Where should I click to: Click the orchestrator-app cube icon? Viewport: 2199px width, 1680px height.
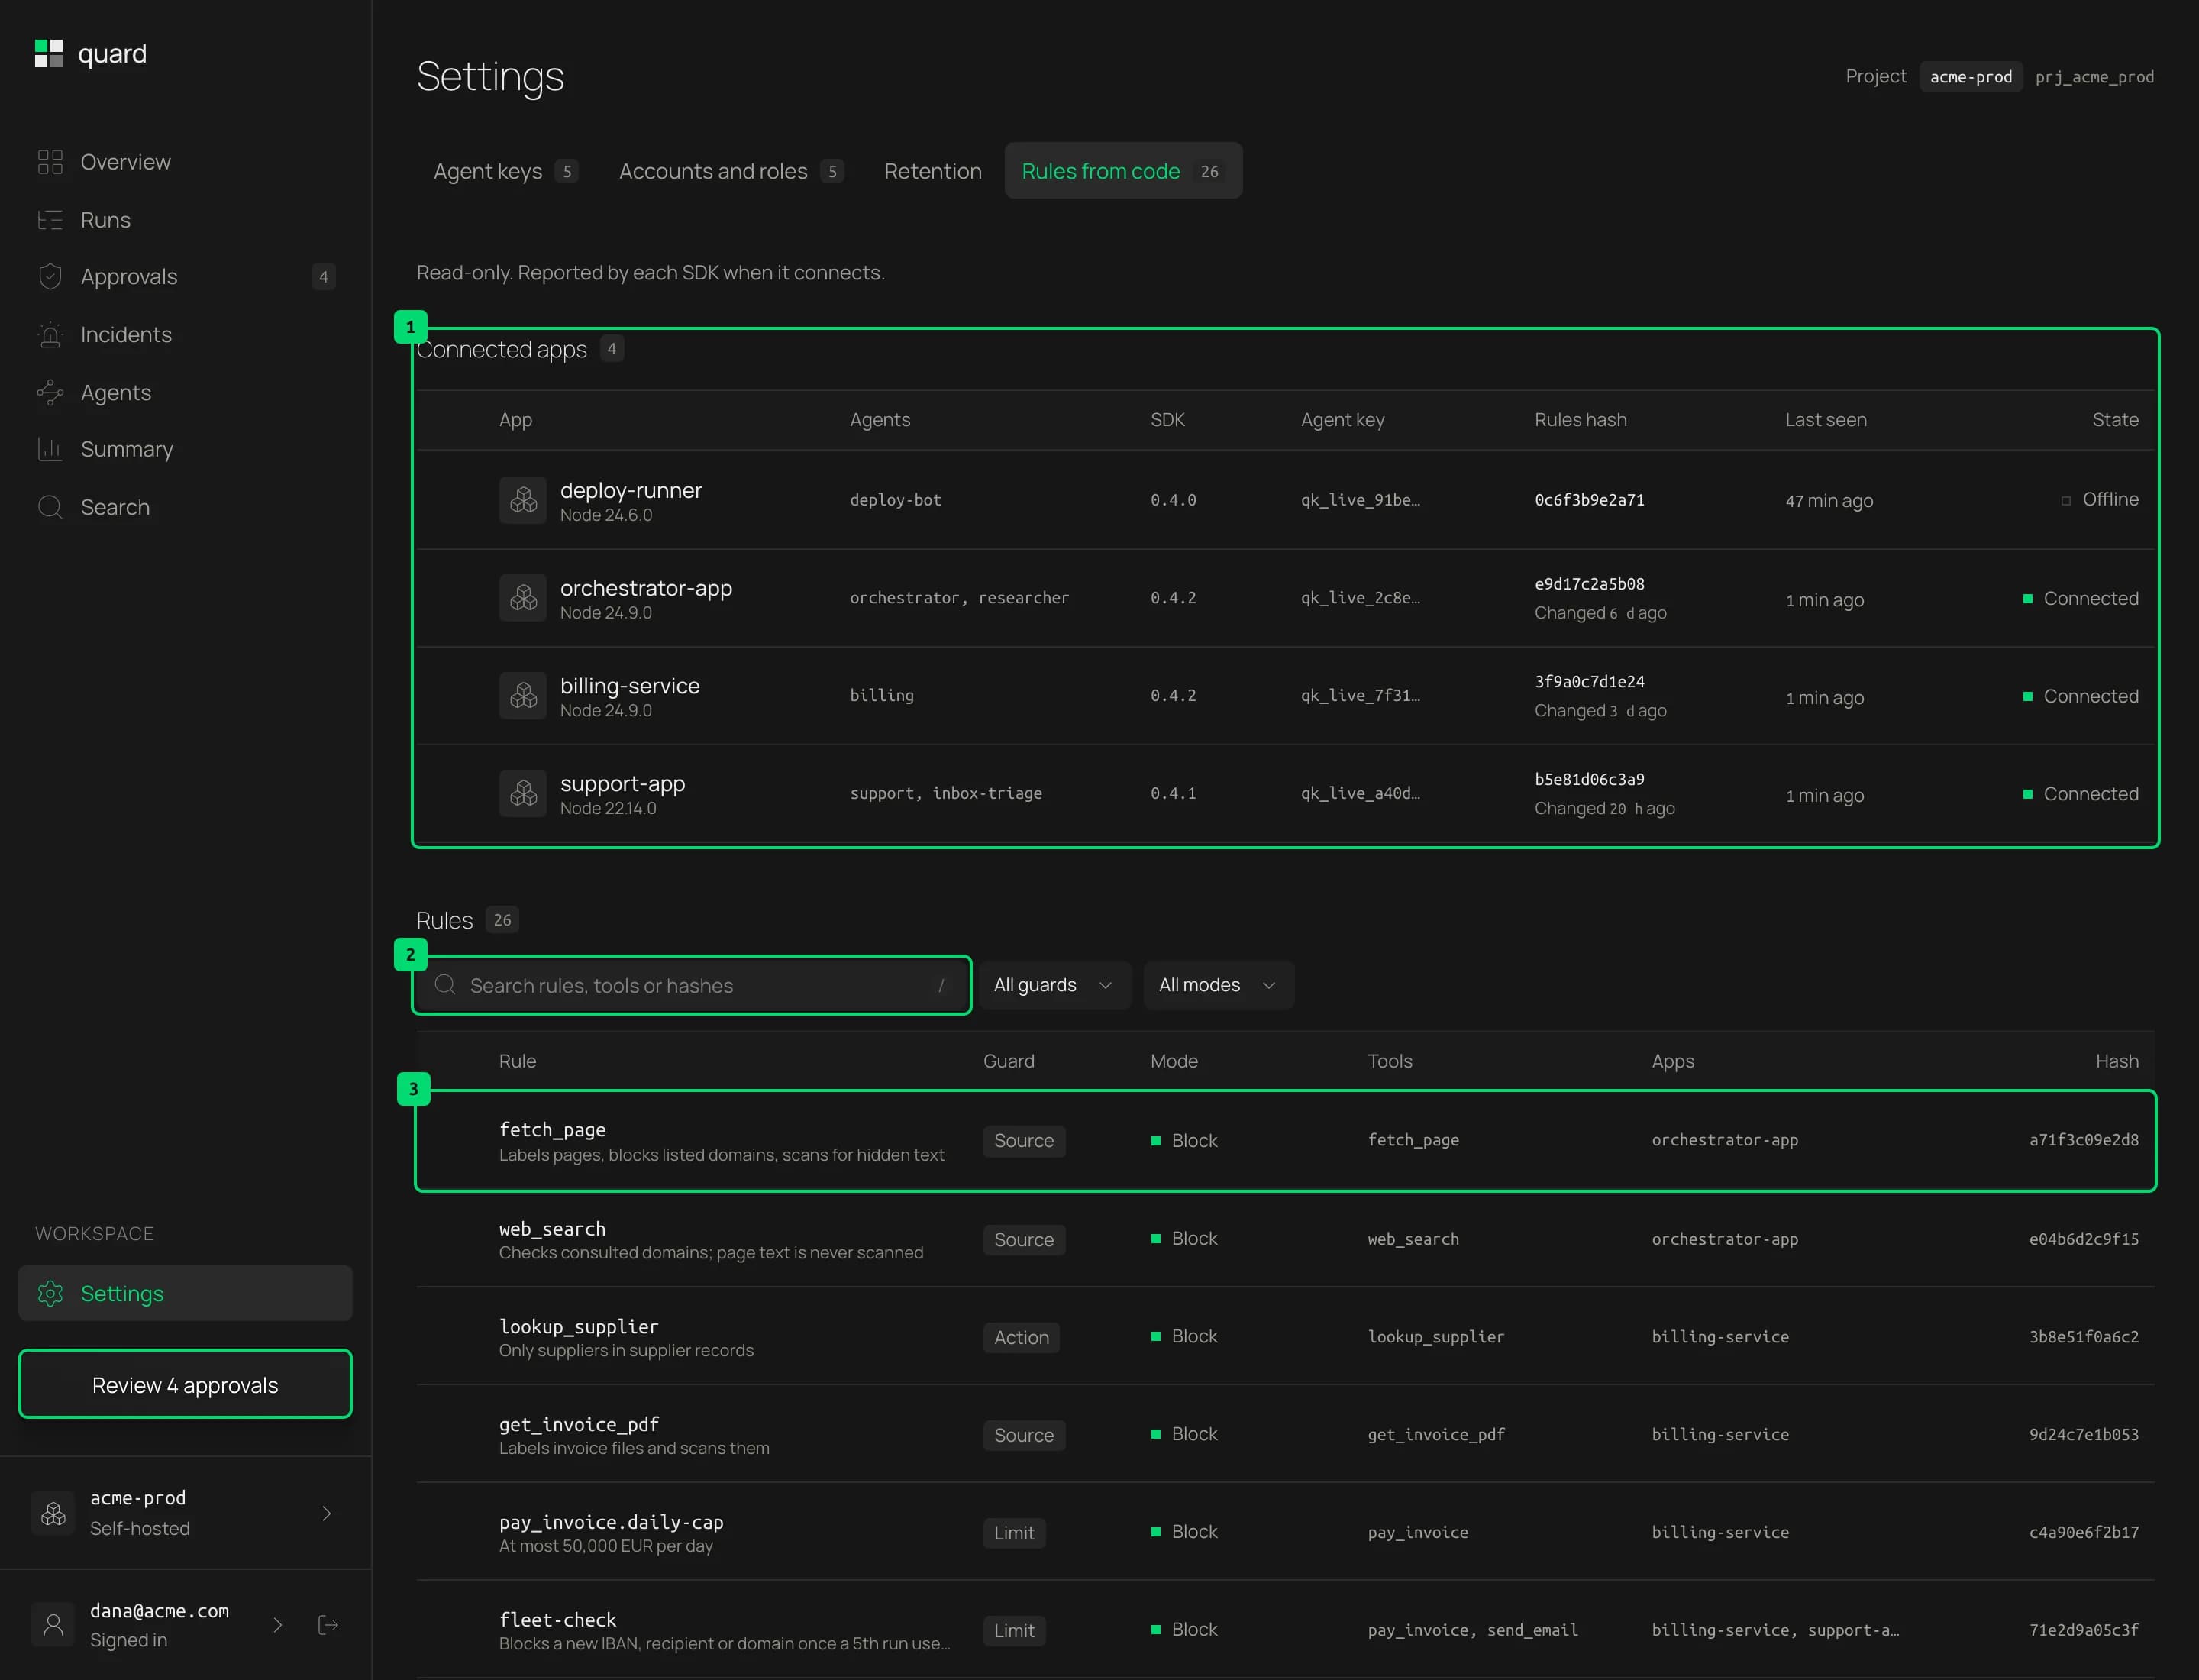pos(523,598)
